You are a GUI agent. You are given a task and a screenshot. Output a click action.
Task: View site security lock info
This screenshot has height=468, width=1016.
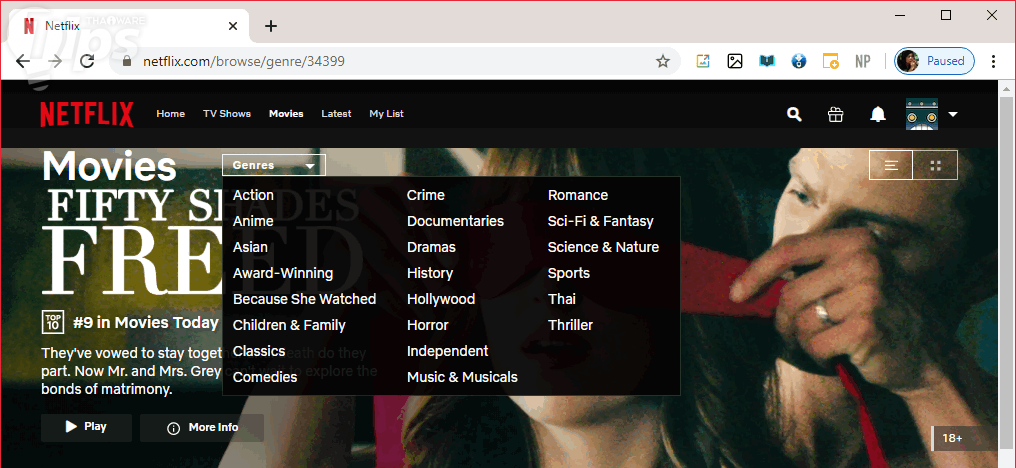pyautogui.click(x=127, y=61)
